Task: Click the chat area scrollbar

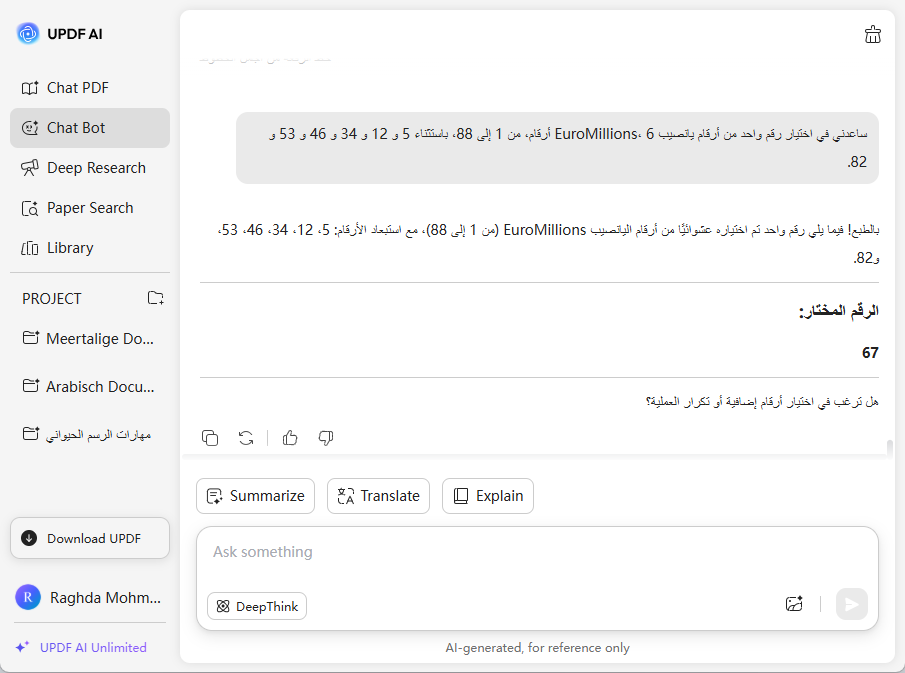Action: (890, 448)
